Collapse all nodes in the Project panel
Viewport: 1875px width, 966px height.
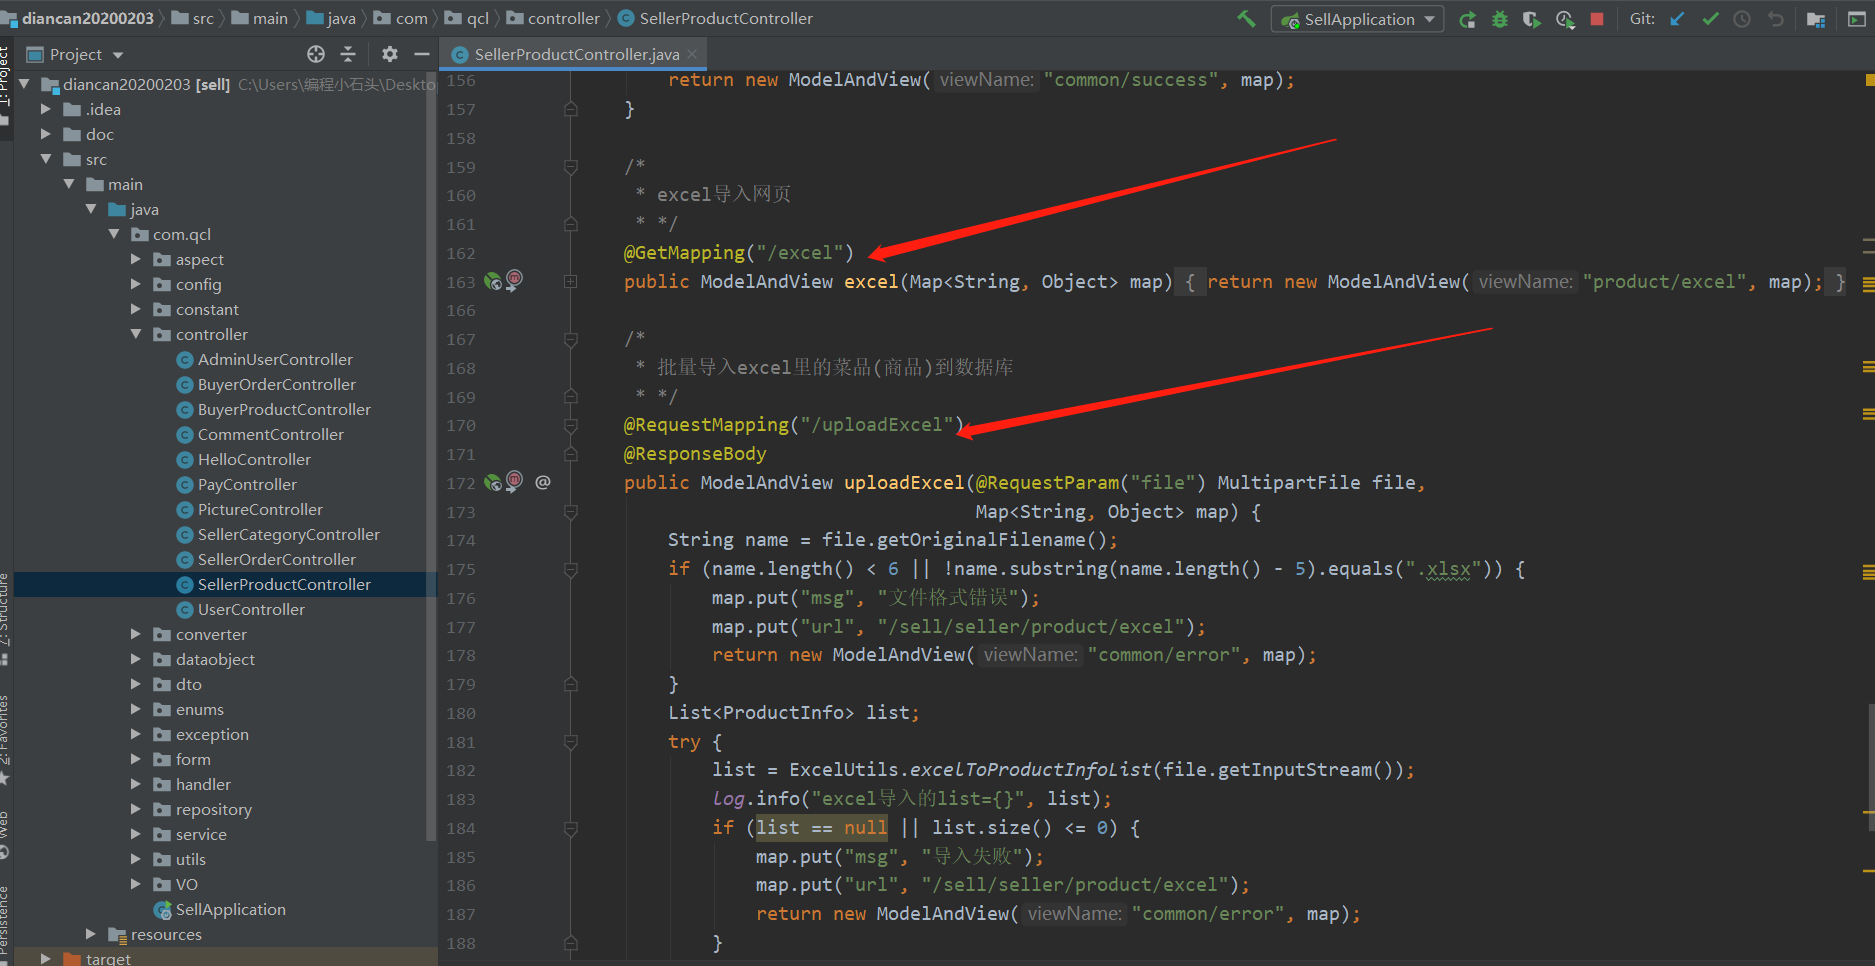(348, 54)
